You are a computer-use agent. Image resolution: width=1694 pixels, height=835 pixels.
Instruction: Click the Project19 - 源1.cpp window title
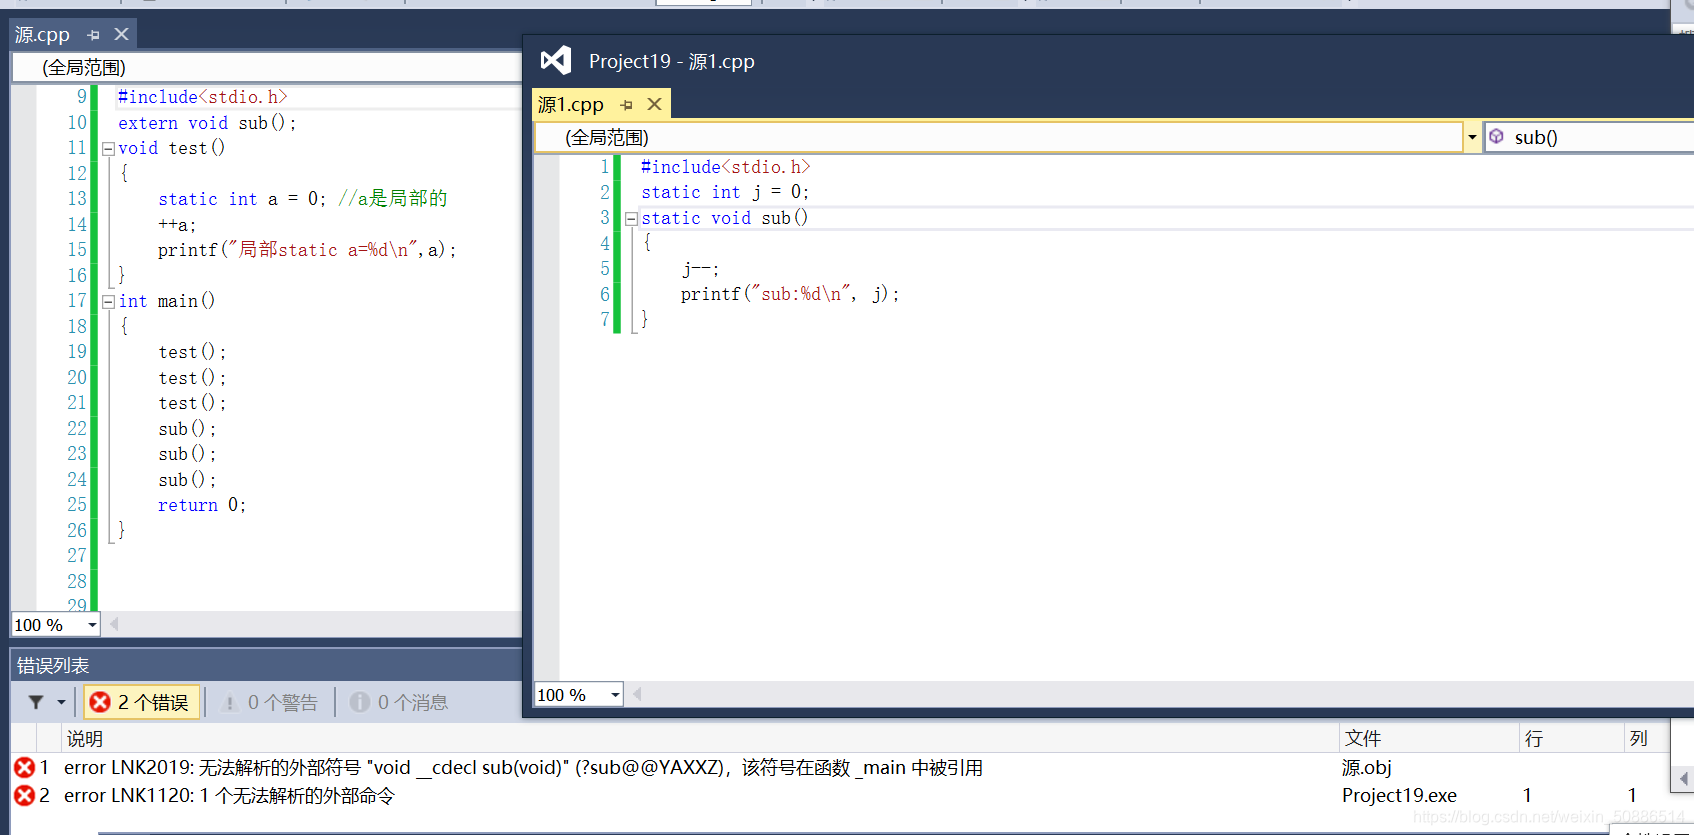click(x=672, y=62)
